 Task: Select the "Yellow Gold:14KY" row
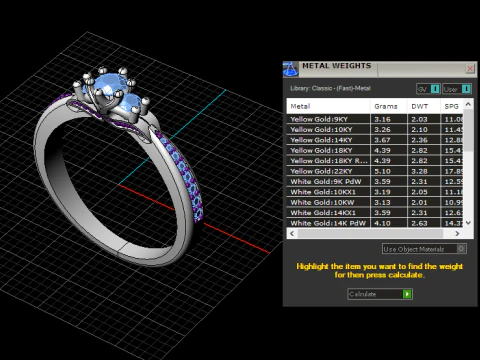tap(375, 140)
